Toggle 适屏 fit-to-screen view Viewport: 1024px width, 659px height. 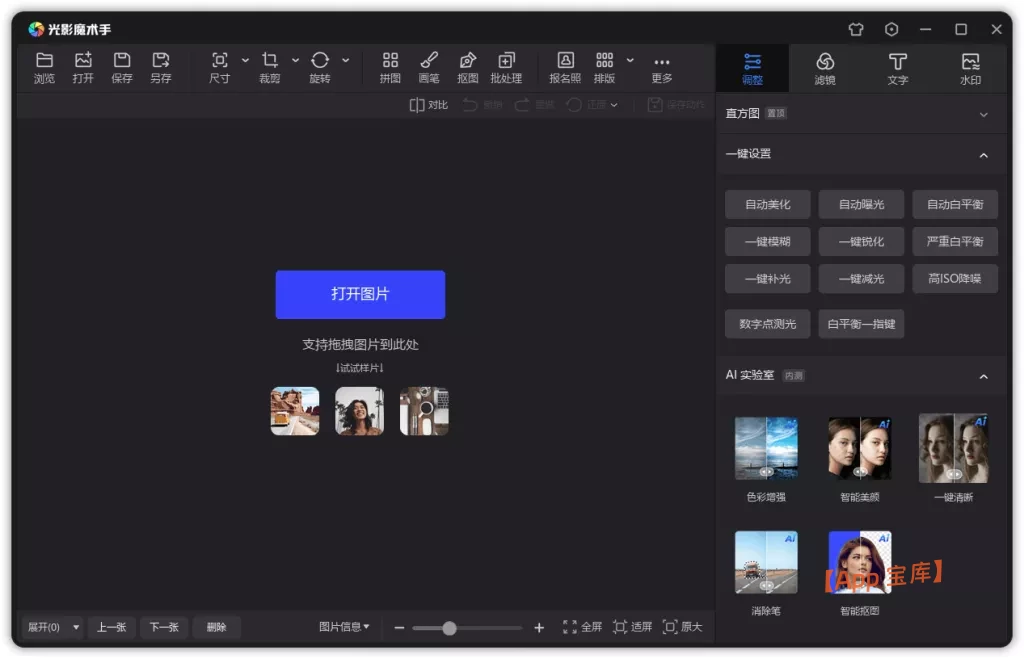point(634,627)
